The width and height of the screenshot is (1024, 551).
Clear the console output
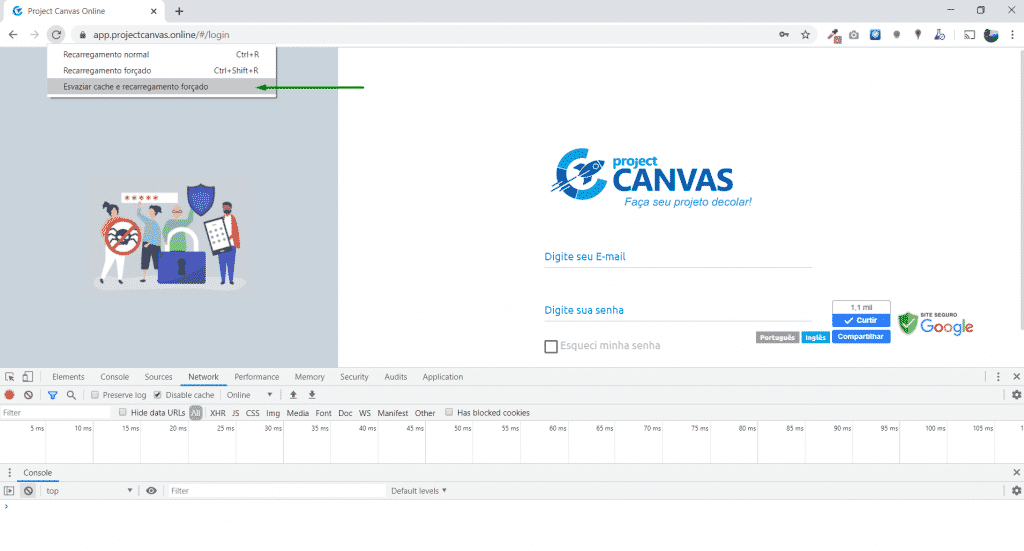click(x=28, y=491)
